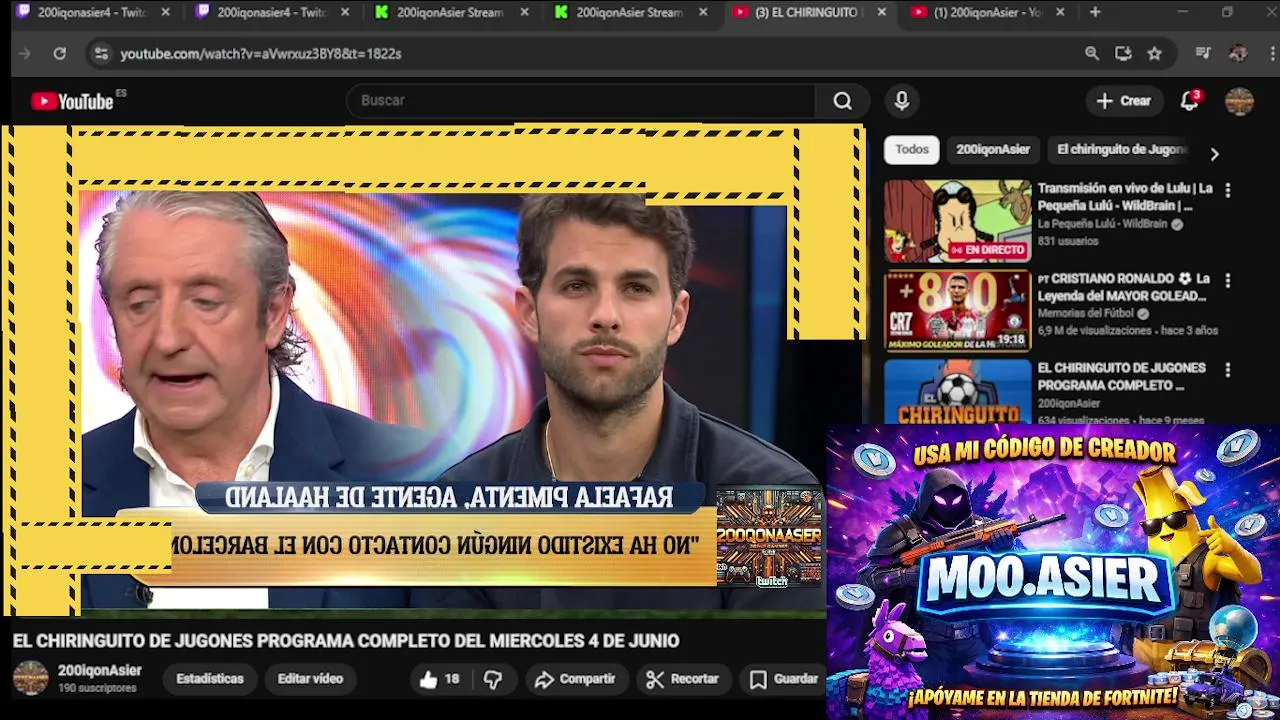Open the CR7 máximo goleador thumbnail
Viewport: 1280px width, 720px height.
click(x=957, y=311)
